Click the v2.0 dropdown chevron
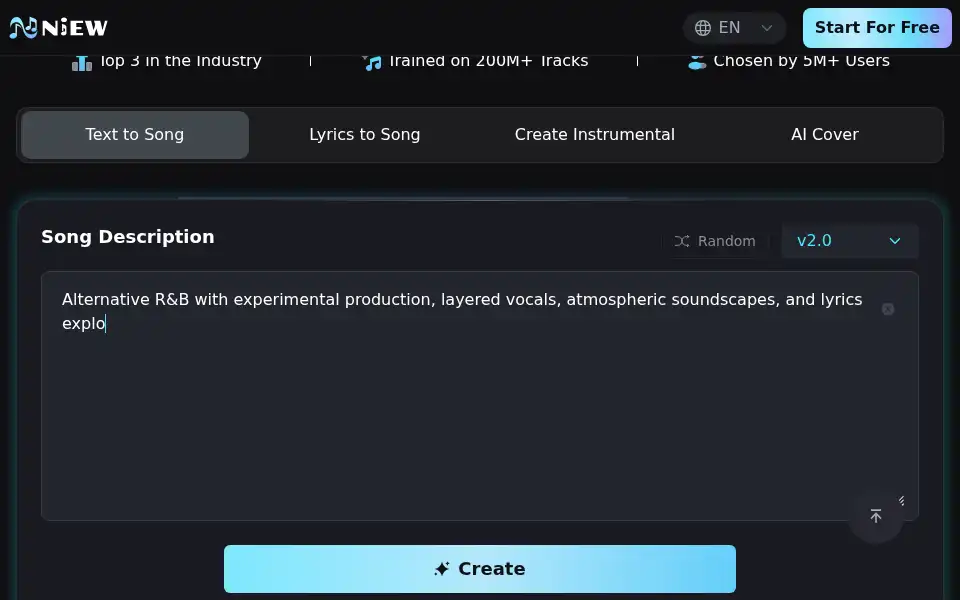The height and width of the screenshot is (600, 960). [x=894, y=241]
